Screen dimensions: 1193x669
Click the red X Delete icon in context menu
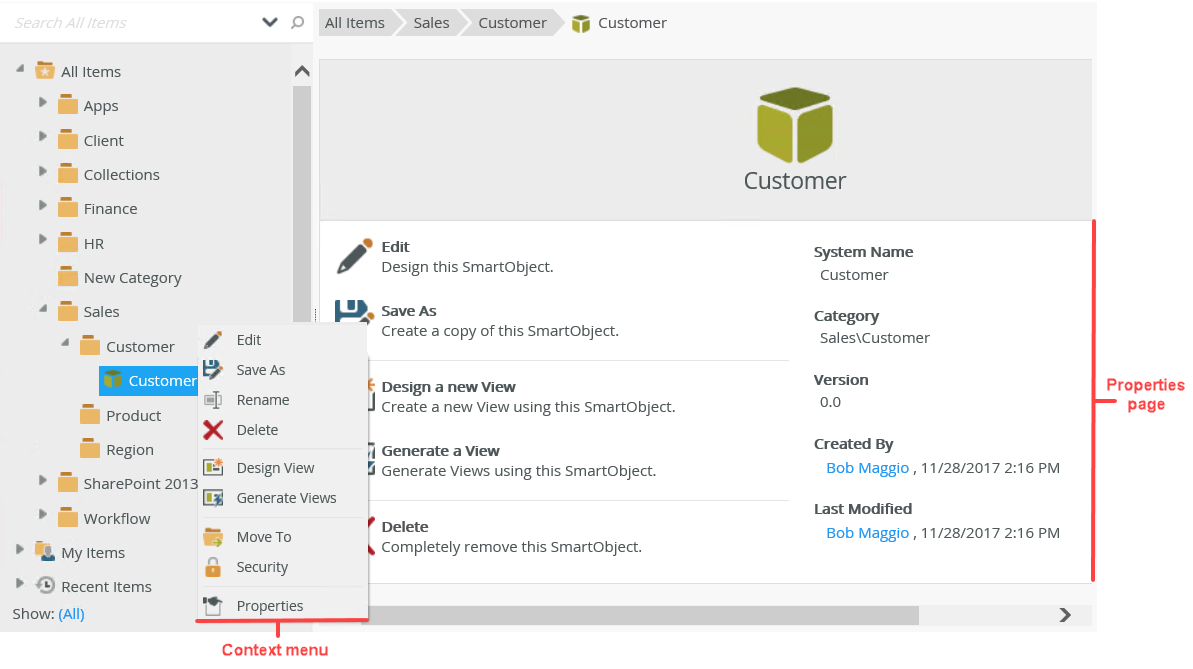coord(213,430)
